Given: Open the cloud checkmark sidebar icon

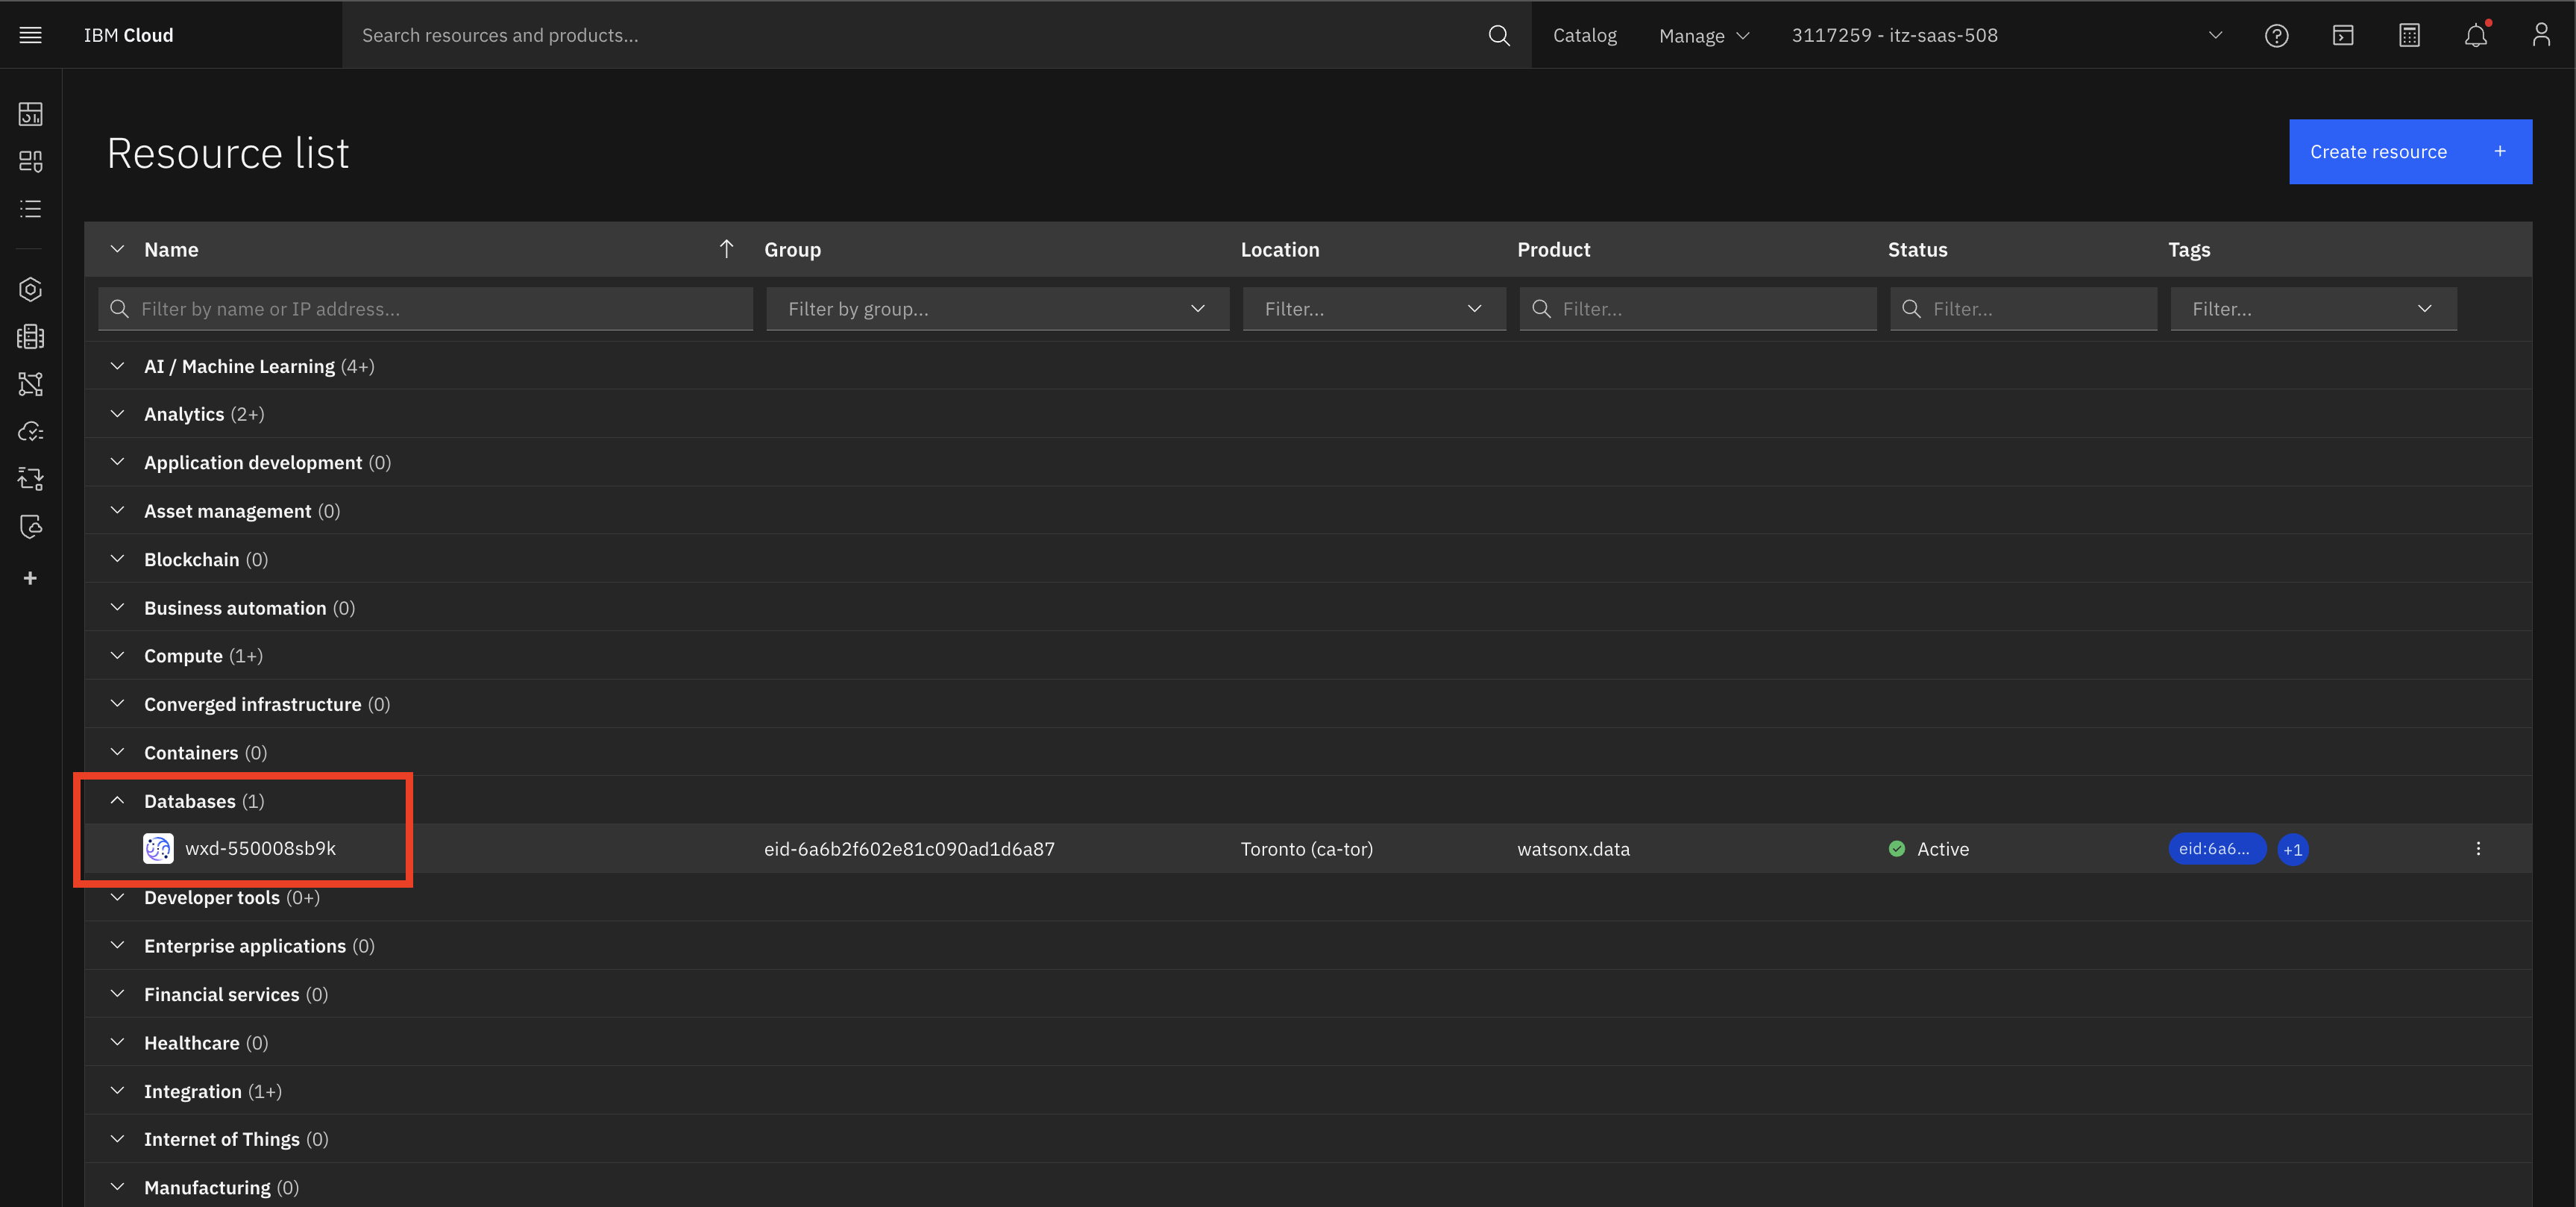Looking at the screenshot, I should [30, 431].
